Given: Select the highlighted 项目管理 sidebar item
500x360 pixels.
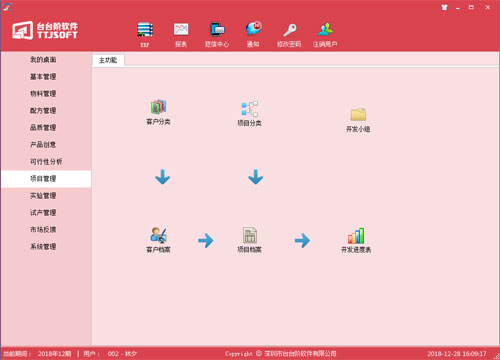Looking at the screenshot, I should tap(46, 179).
